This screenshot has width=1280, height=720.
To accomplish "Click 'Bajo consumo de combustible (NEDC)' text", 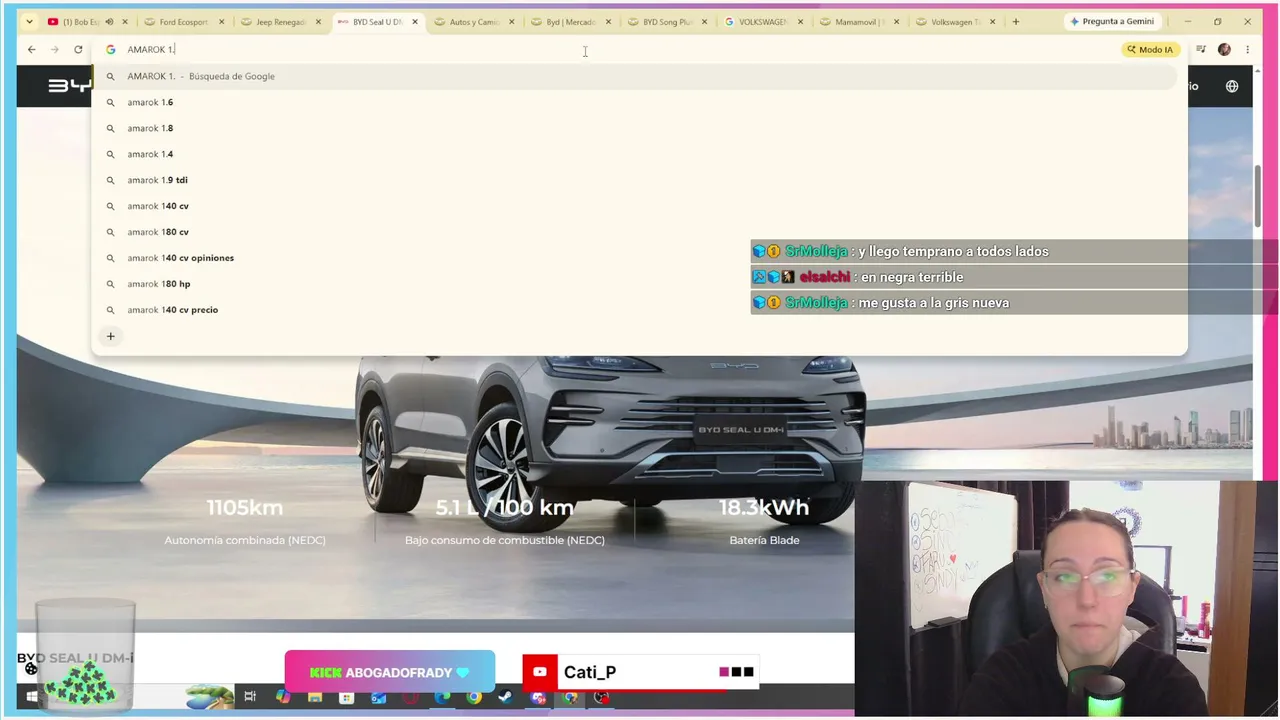I will point(505,540).
